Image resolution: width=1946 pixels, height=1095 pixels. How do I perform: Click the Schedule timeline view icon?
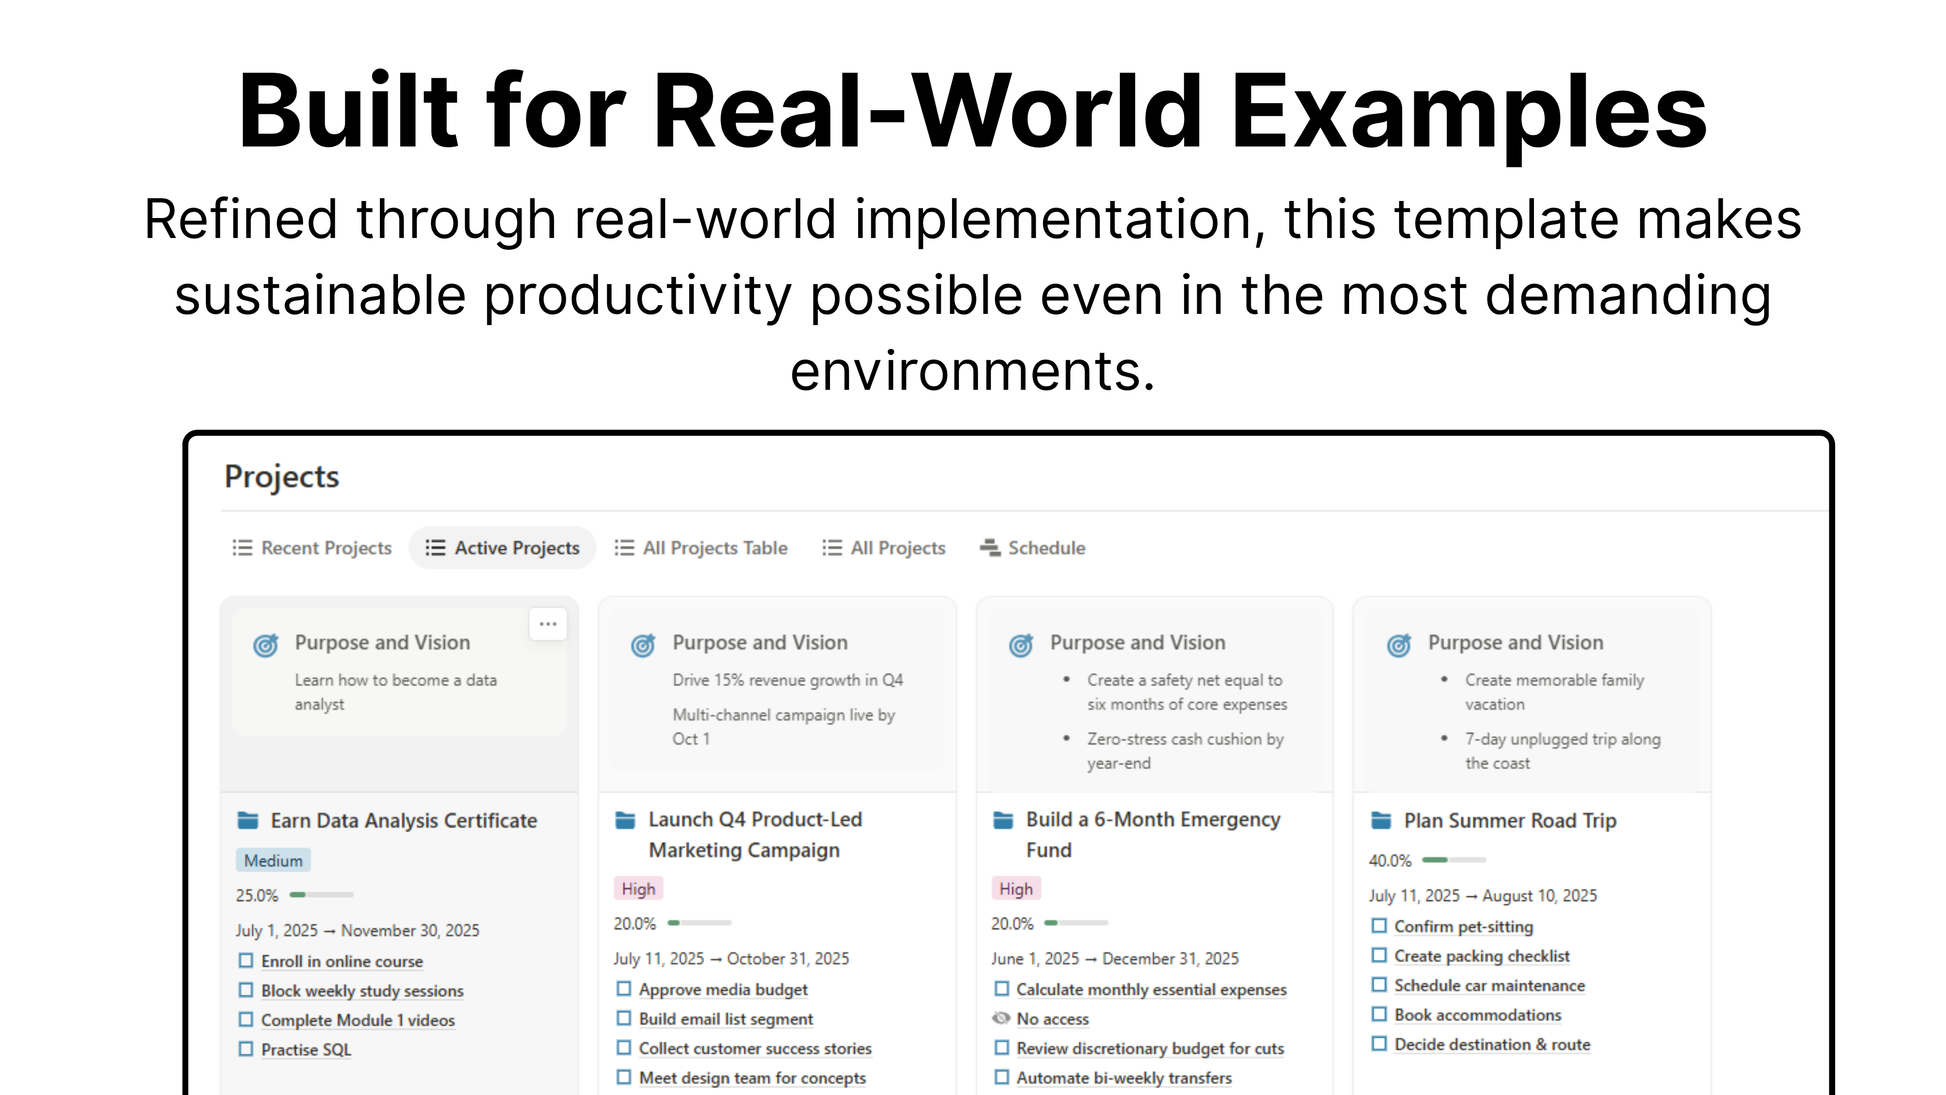pos(990,548)
